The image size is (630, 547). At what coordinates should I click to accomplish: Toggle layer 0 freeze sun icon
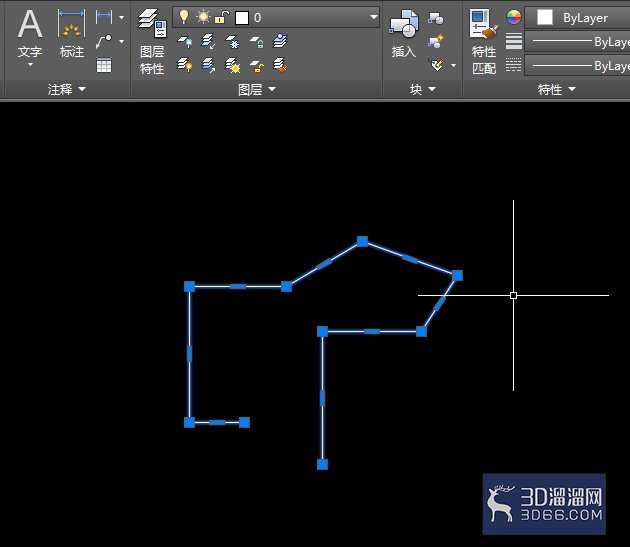pyautogui.click(x=203, y=17)
